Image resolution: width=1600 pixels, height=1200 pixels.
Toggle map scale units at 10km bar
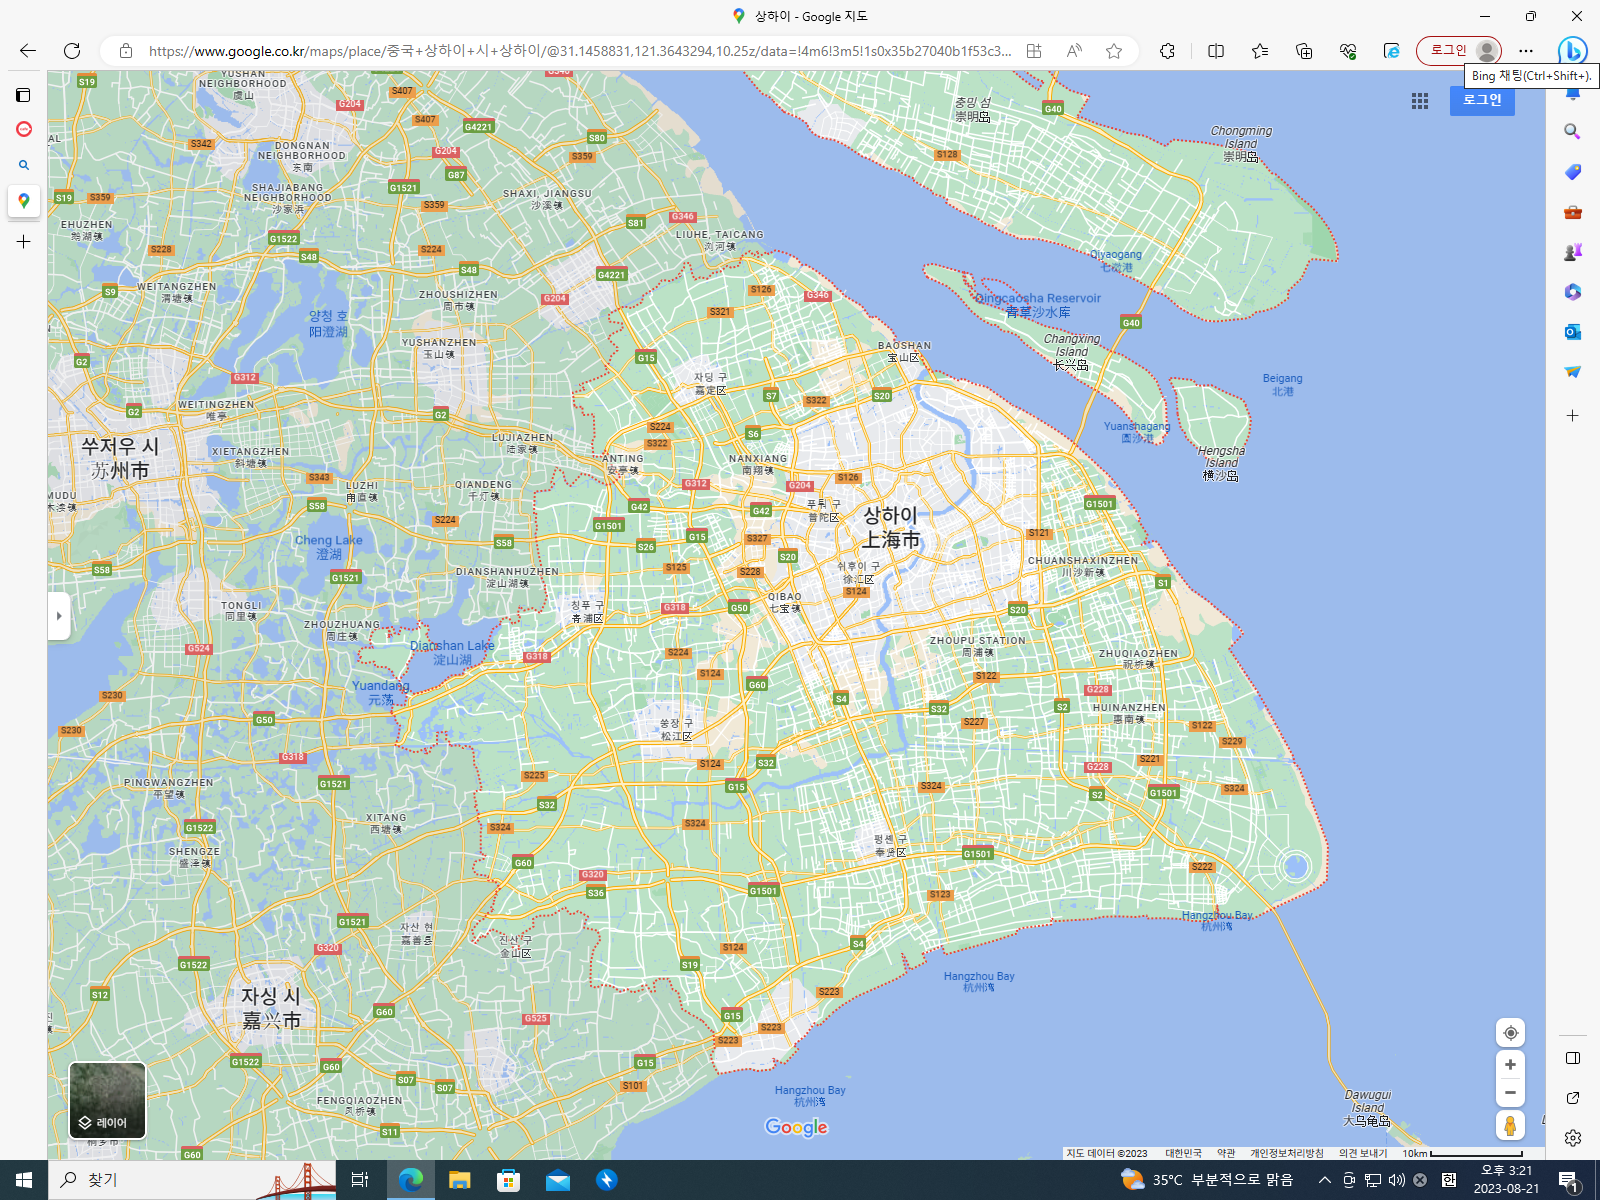point(1462,1153)
